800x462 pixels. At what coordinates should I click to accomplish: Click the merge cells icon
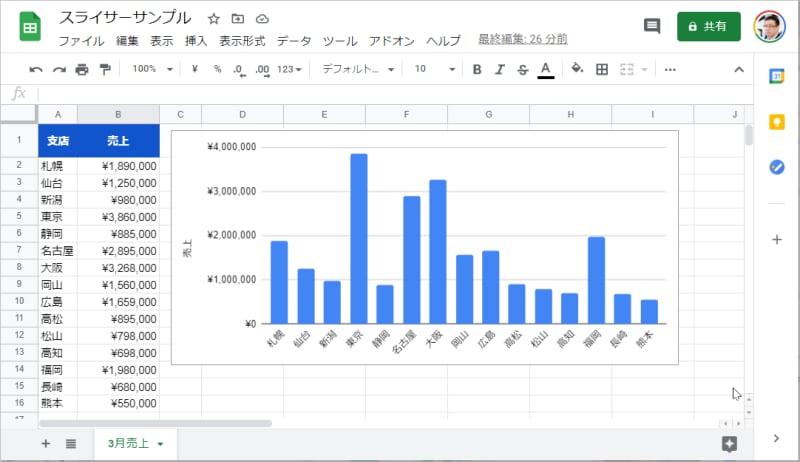[627, 69]
